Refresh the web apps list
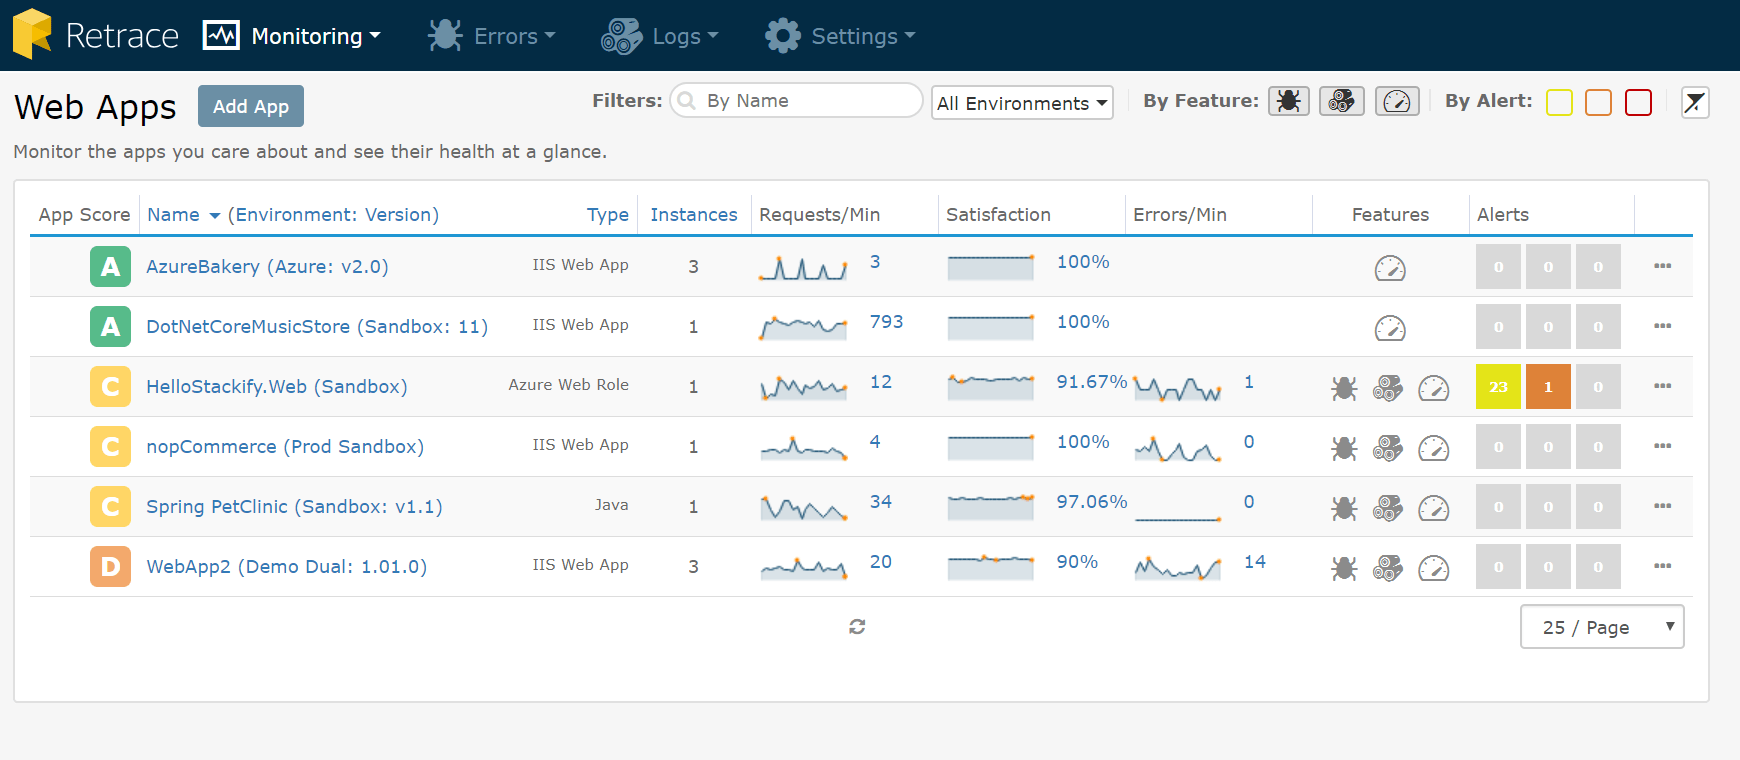The height and width of the screenshot is (760, 1740). [x=857, y=626]
